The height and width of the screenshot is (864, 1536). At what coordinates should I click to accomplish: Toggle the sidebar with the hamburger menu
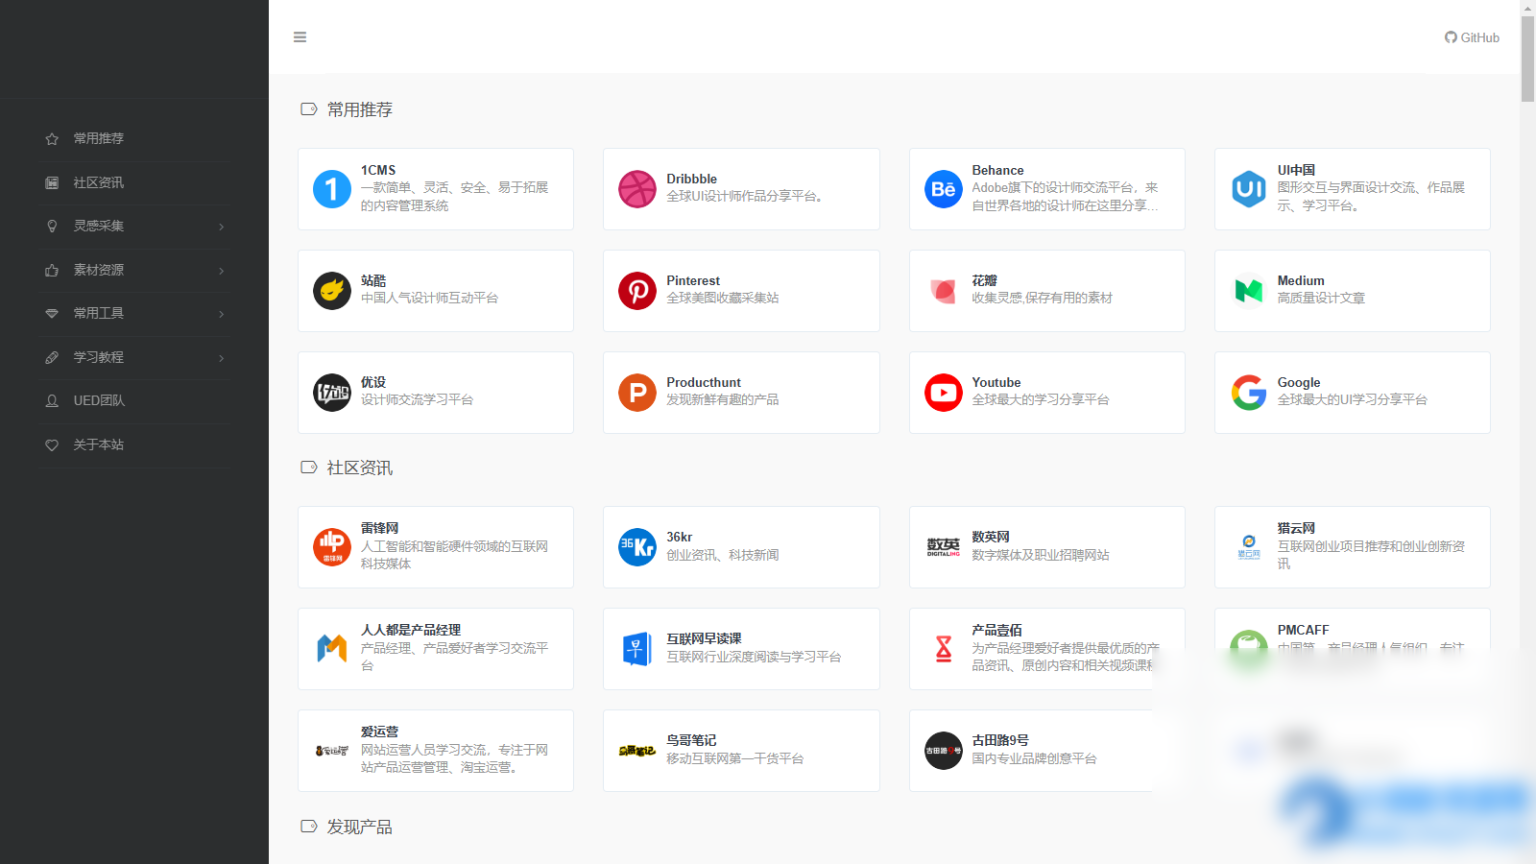300,37
